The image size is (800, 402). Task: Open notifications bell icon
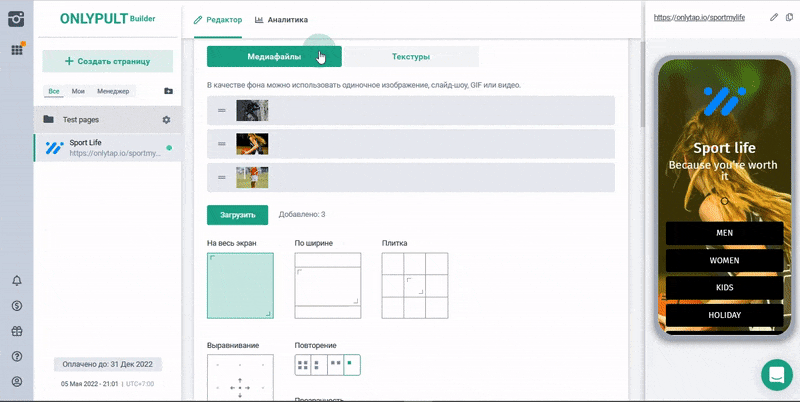(16, 281)
